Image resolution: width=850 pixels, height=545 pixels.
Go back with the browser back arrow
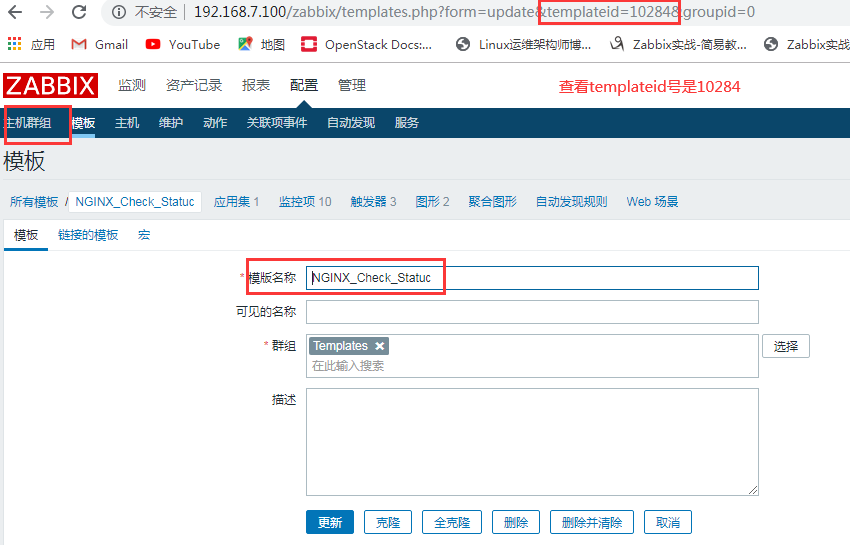click(x=15, y=12)
